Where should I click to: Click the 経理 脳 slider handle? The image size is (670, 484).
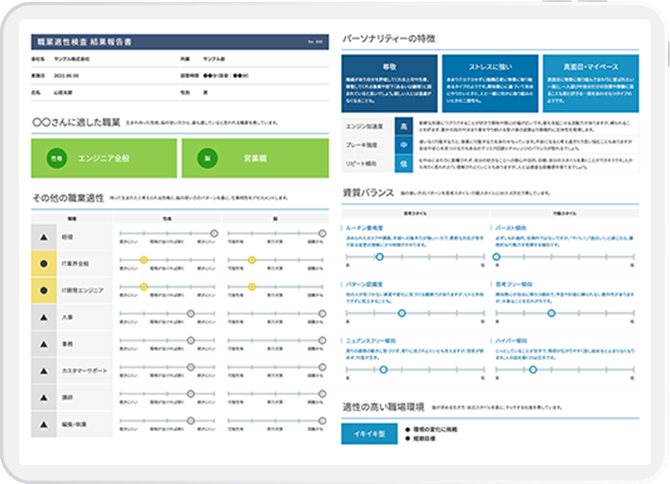point(322,233)
